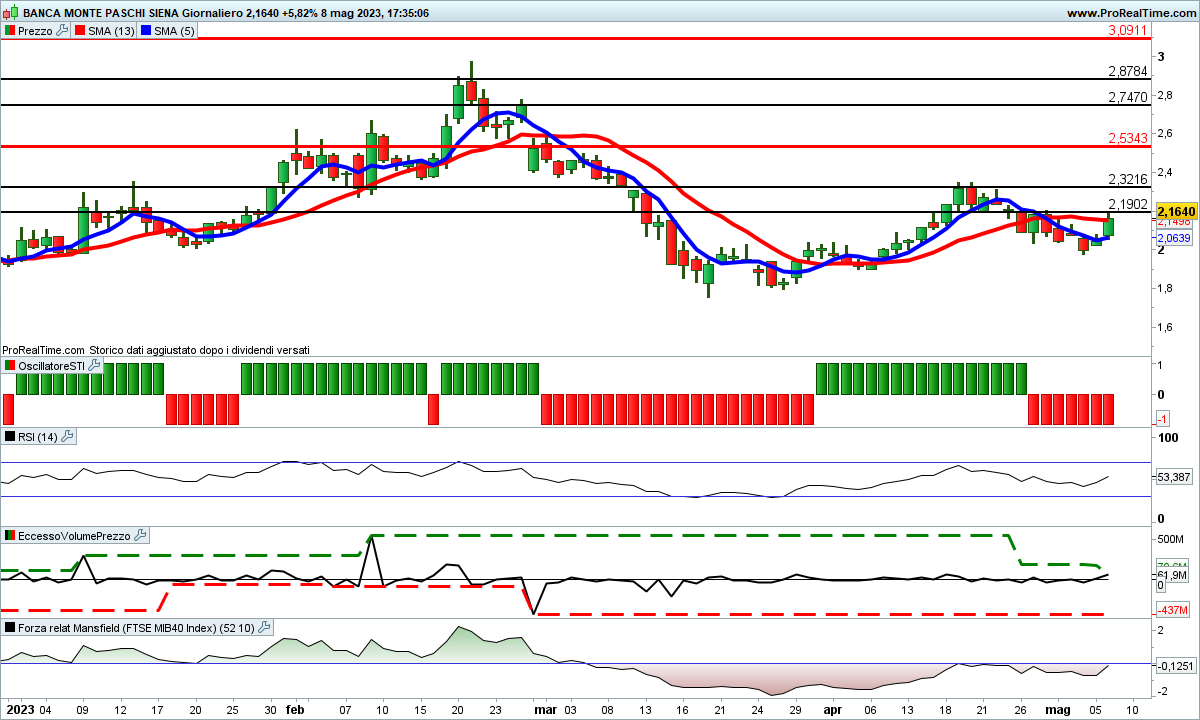Screen dimensions: 1200x720
Task: Open RSI (14) settings wrench icon
Action: click(x=67, y=436)
